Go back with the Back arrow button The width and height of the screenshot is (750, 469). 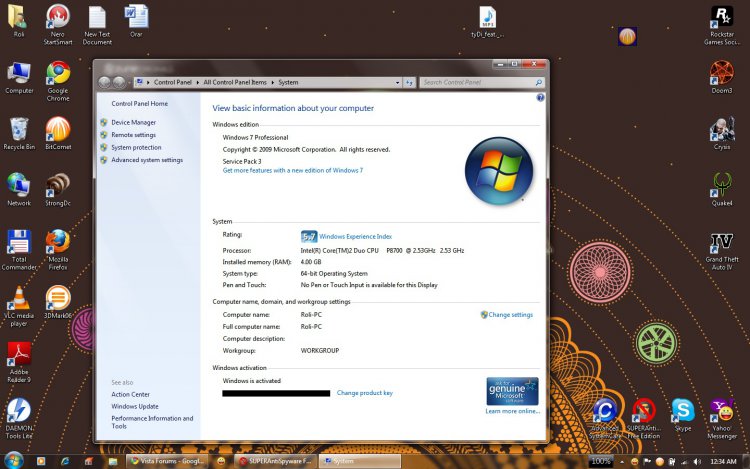pyautogui.click(x=105, y=82)
